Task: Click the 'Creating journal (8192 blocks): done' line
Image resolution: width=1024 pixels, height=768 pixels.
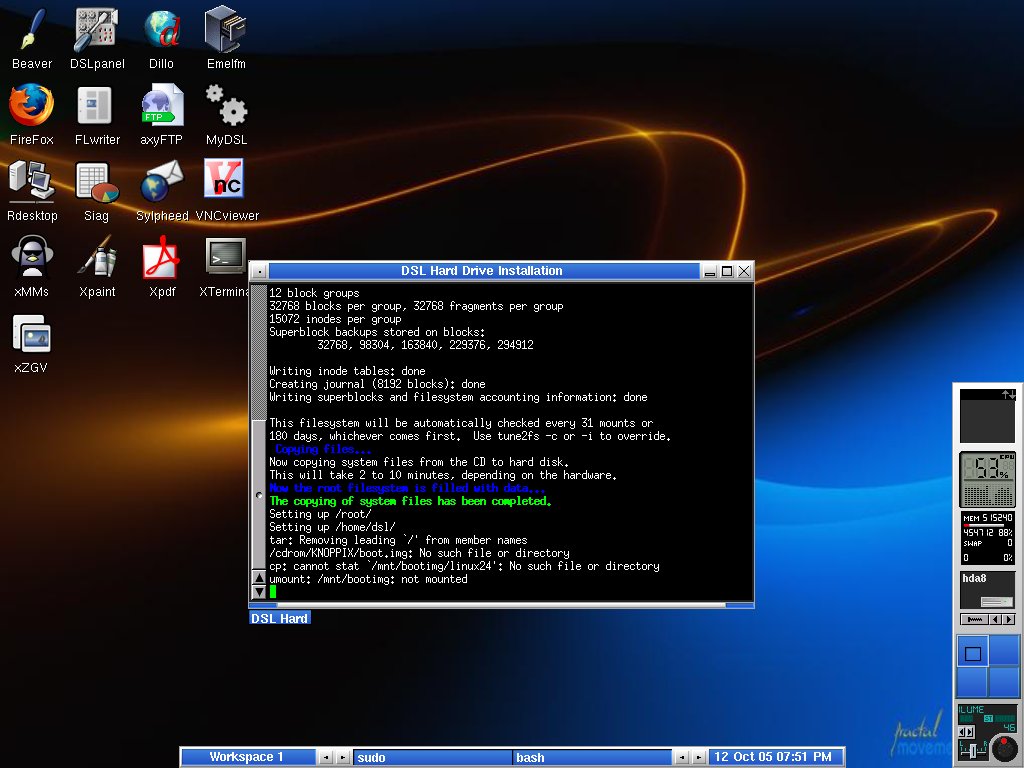Action: pos(377,384)
